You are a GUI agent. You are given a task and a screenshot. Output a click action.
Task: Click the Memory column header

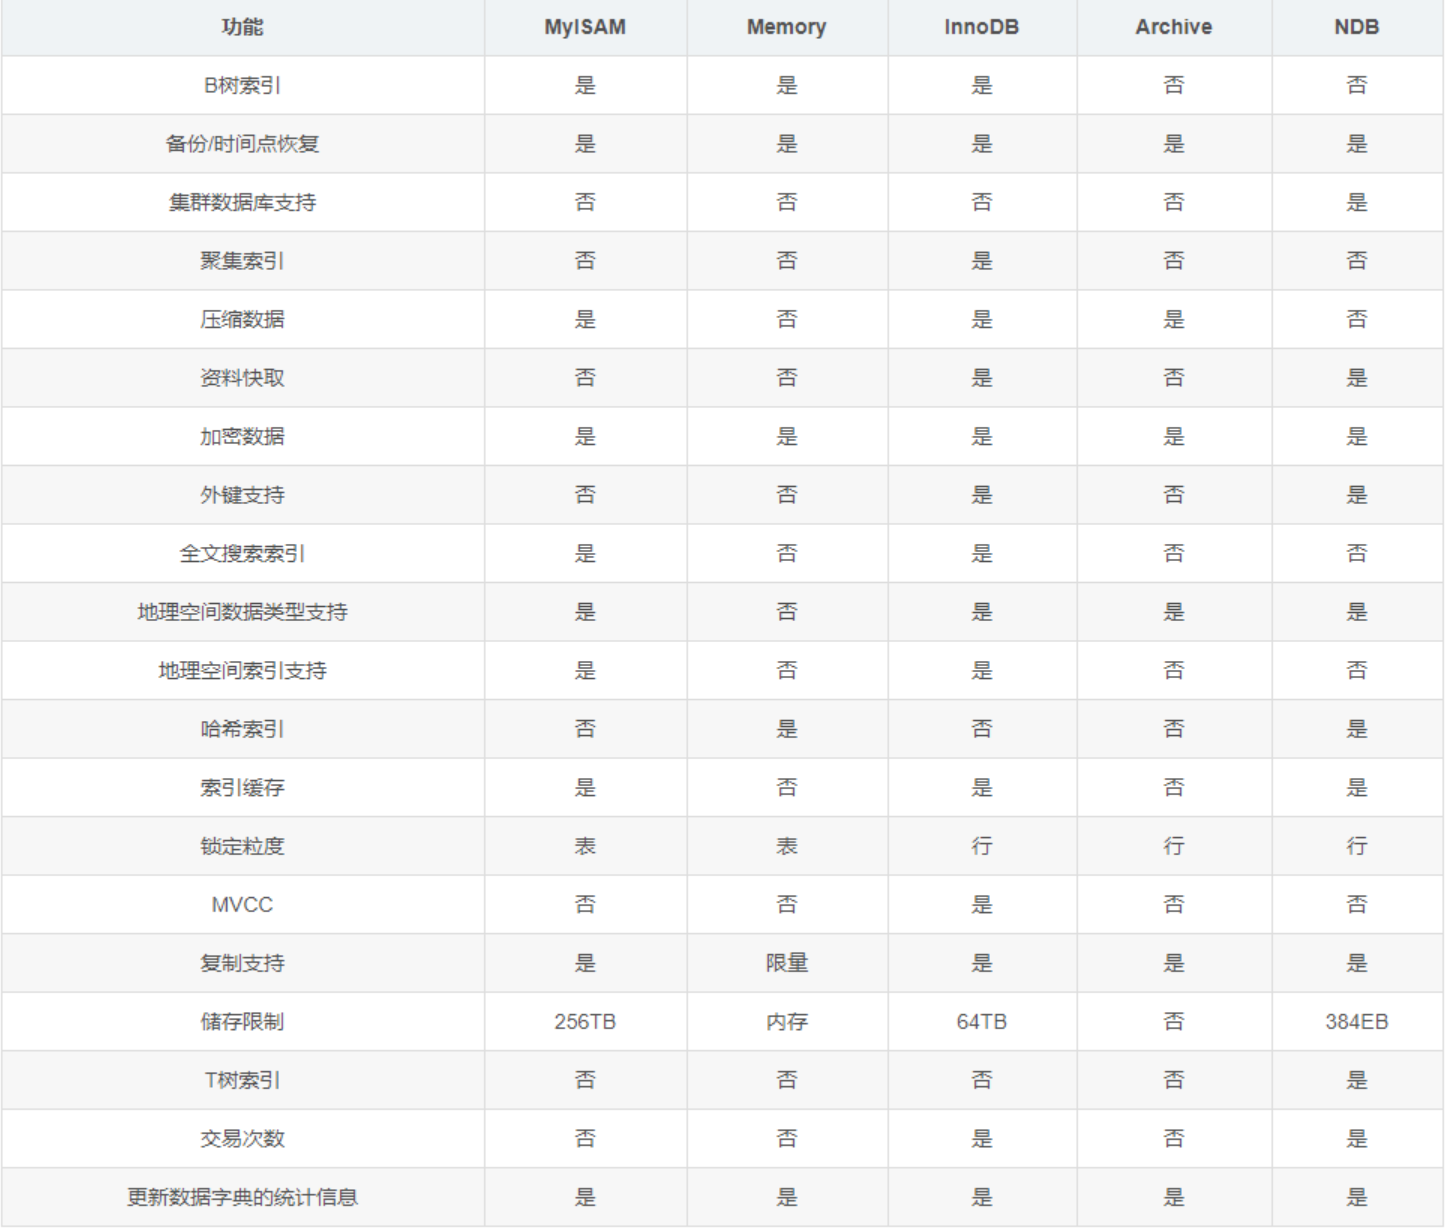click(x=786, y=27)
